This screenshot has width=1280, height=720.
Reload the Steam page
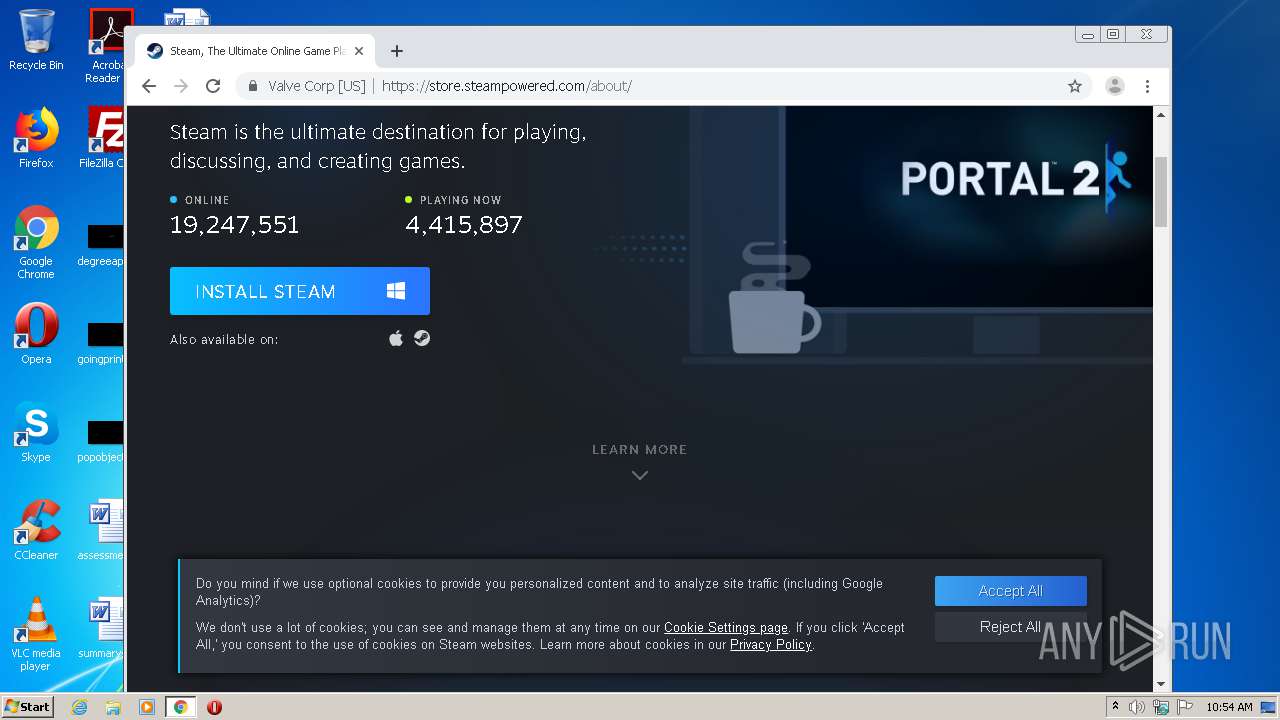click(x=213, y=86)
